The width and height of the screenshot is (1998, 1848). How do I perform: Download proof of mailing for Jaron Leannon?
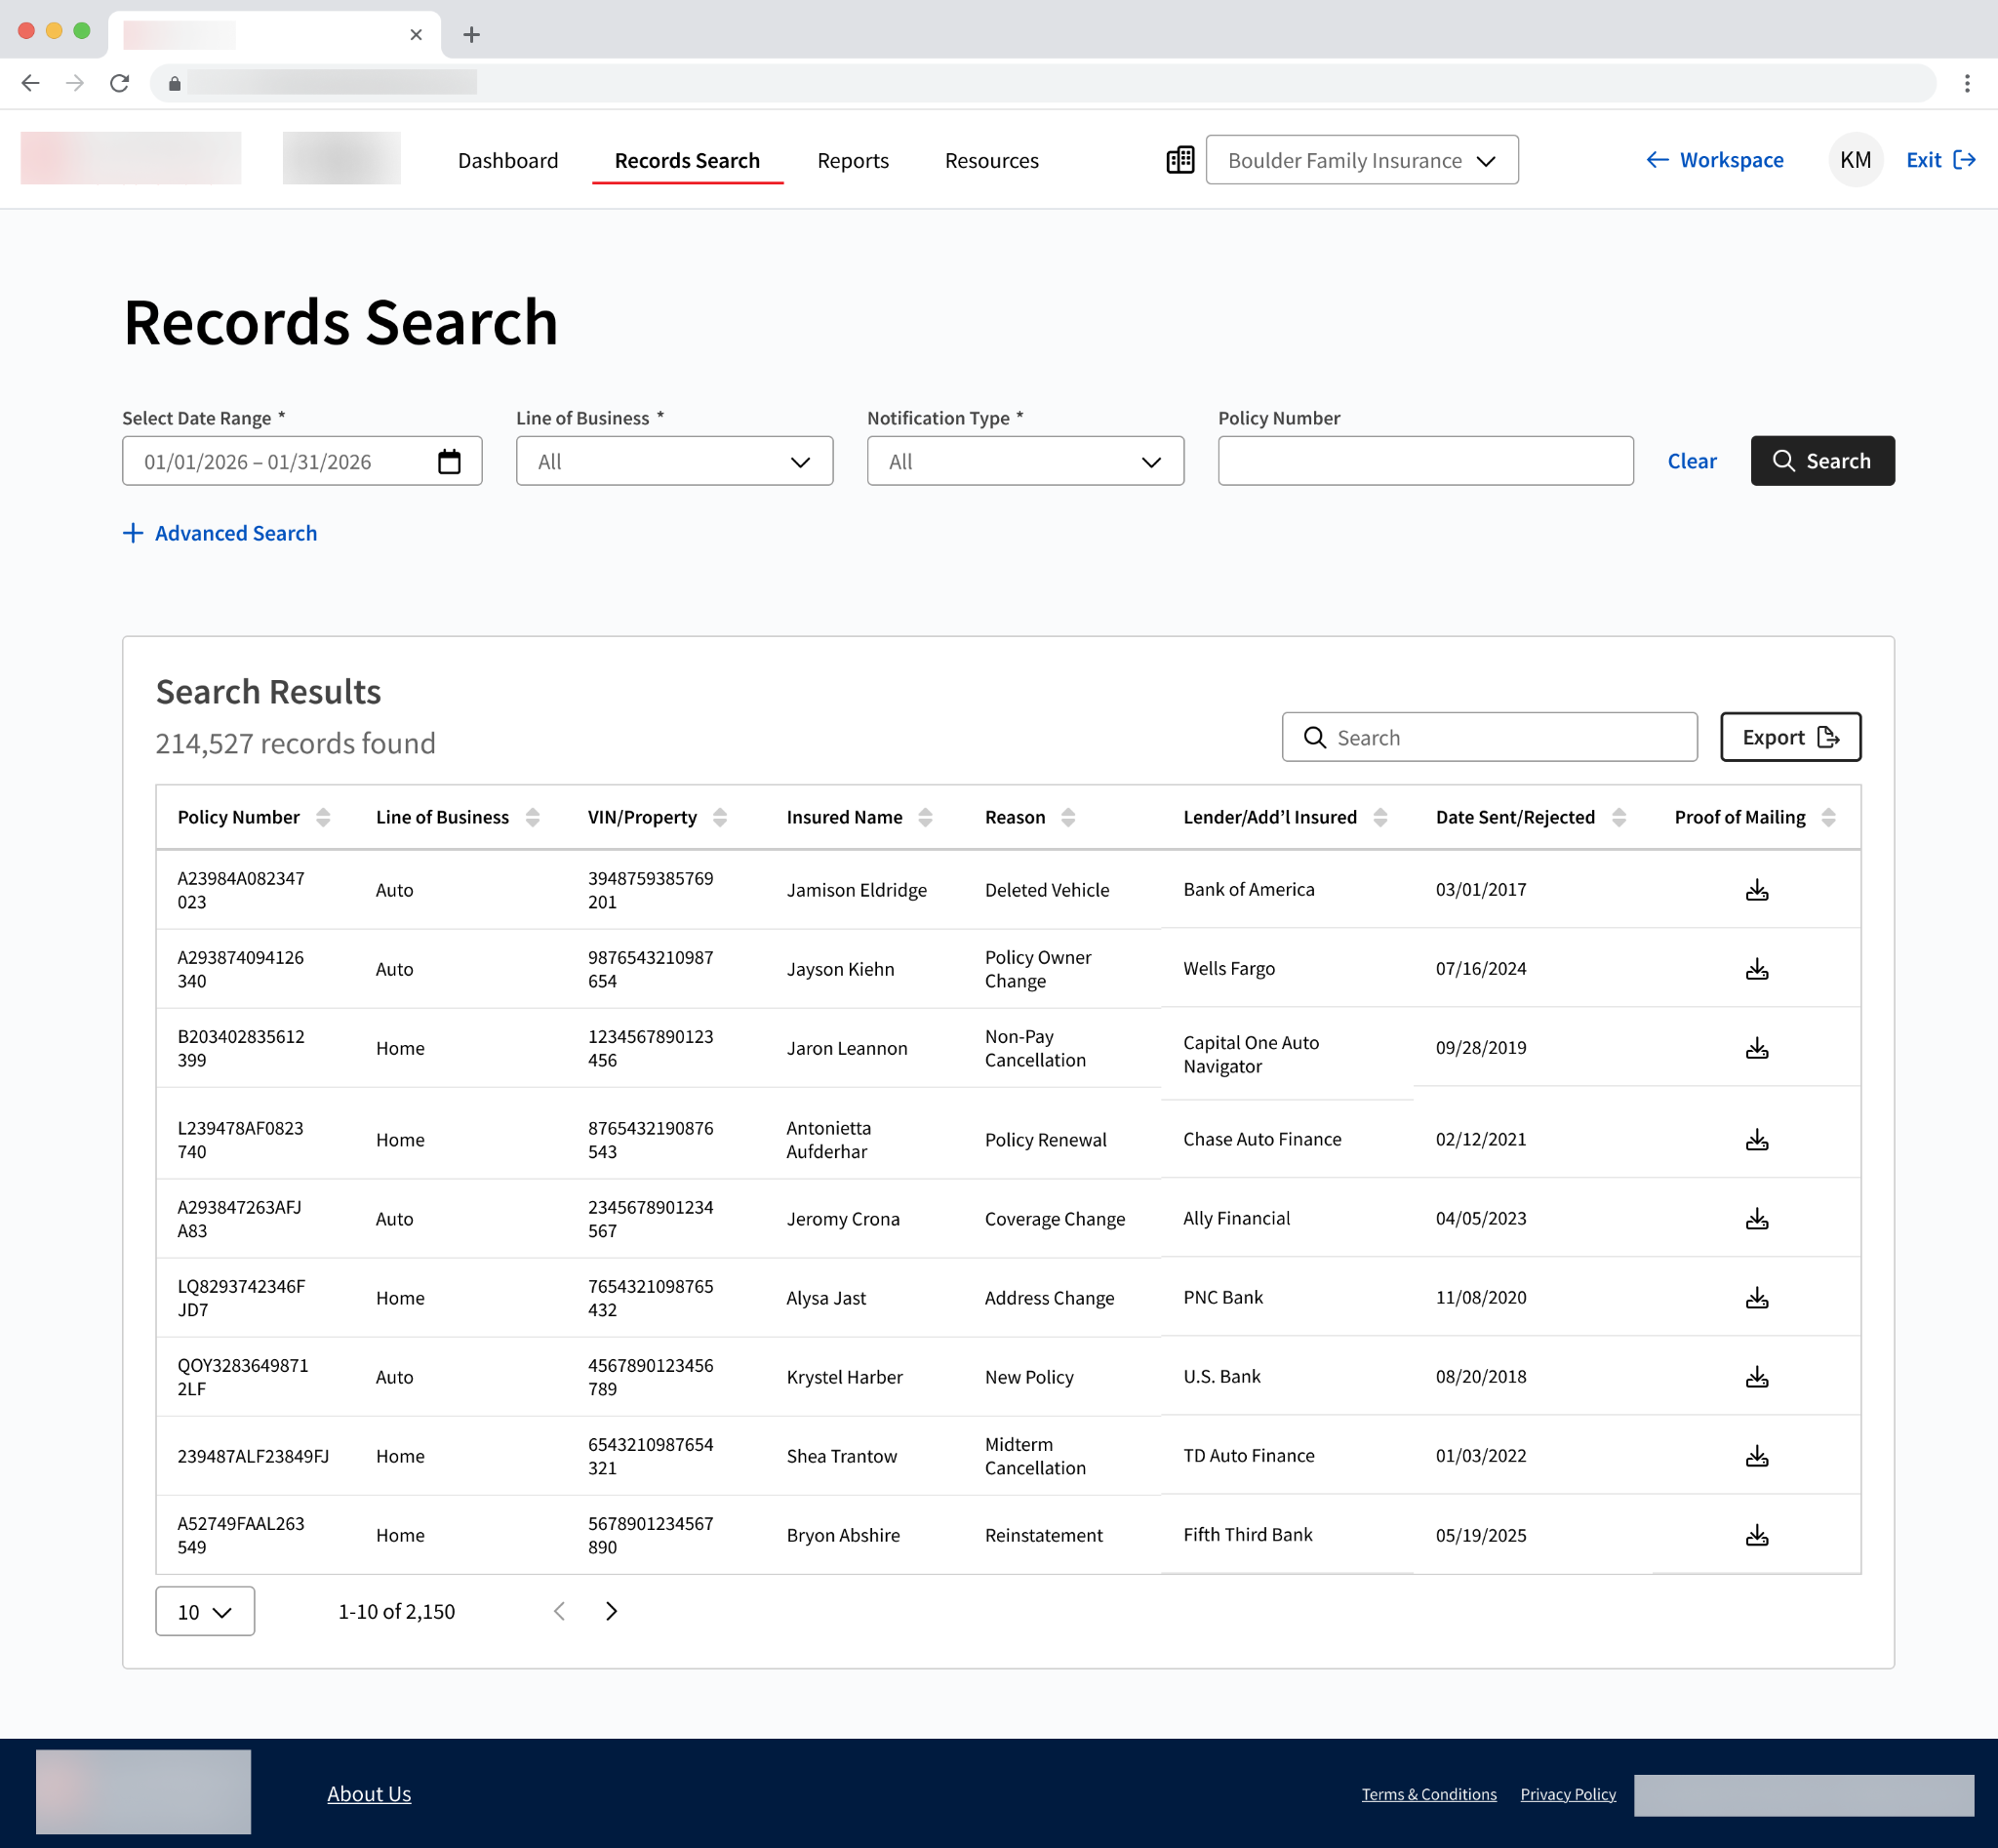[1757, 1048]
